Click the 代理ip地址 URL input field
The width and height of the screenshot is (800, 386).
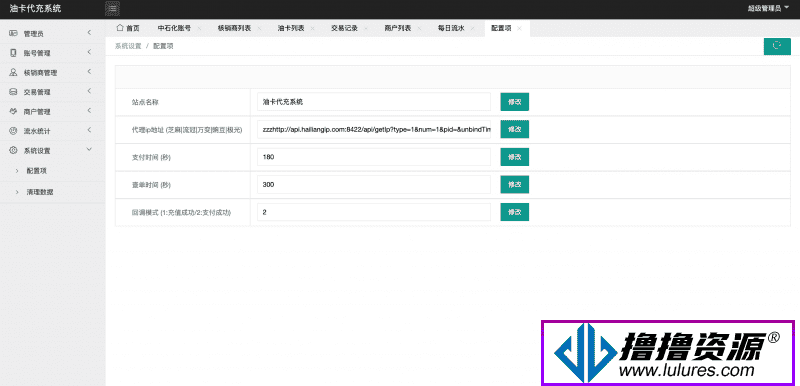373,130
